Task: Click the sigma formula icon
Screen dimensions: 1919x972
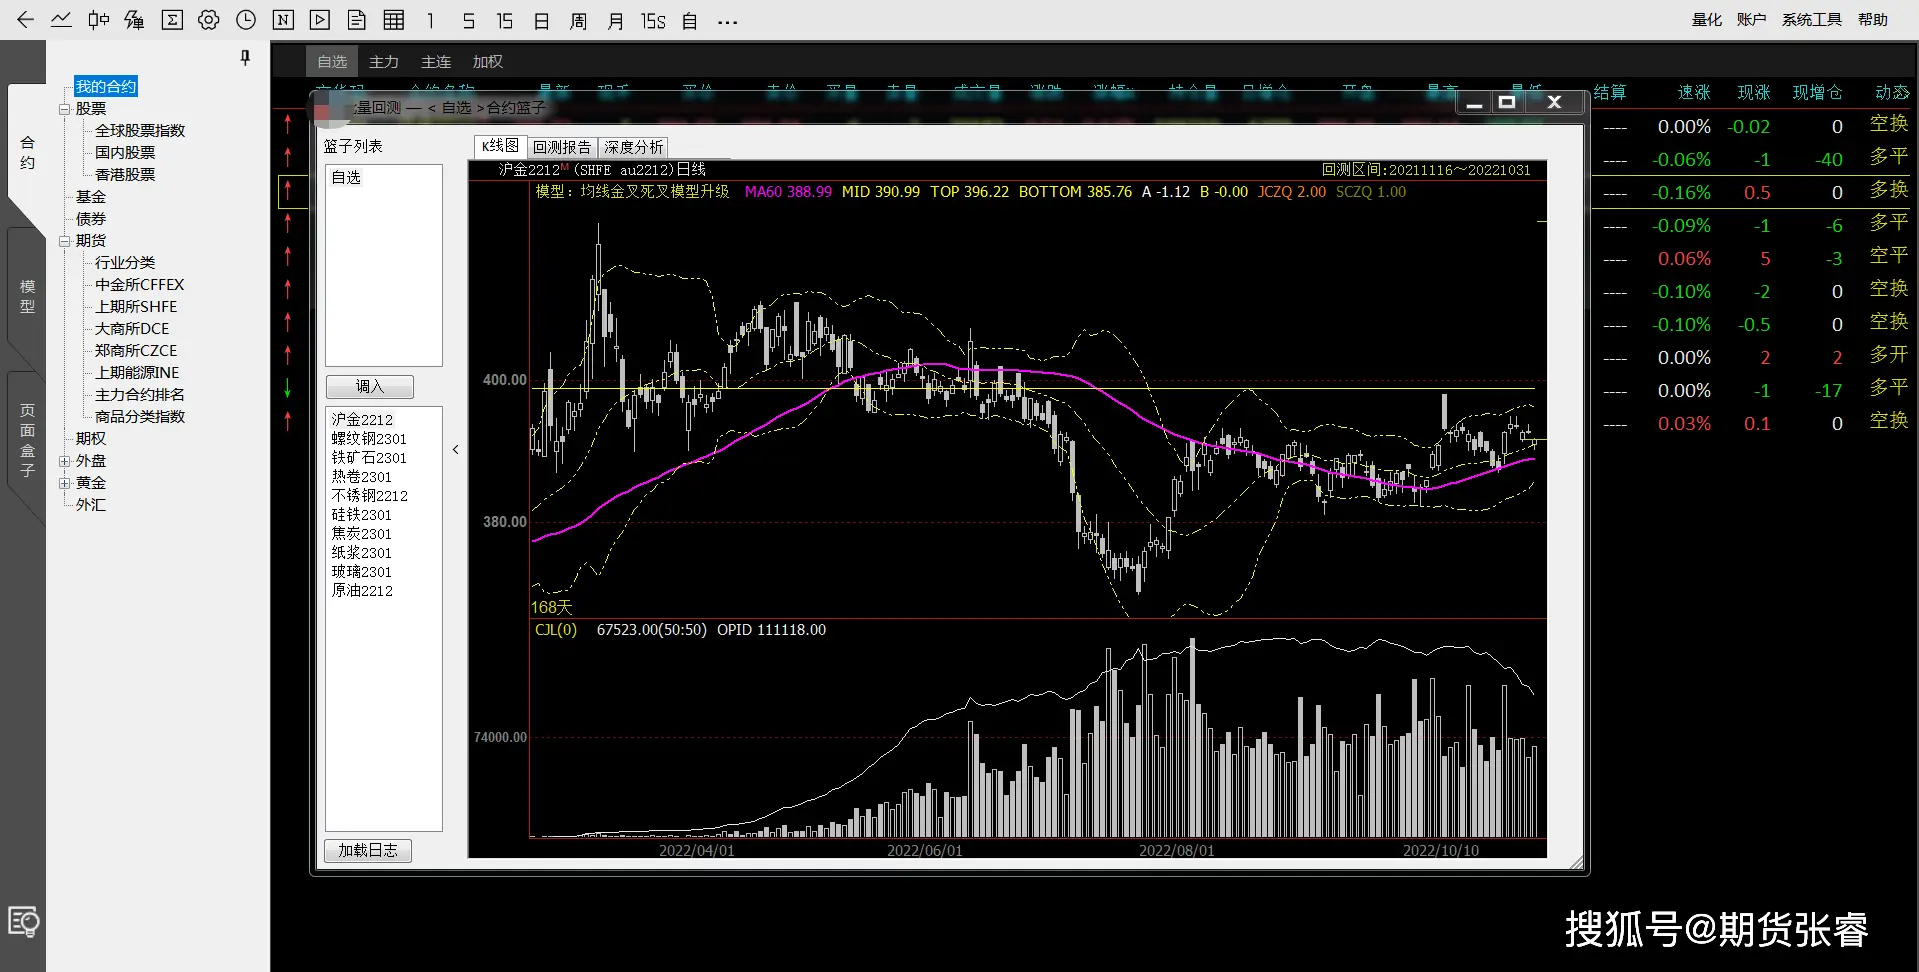Action: point(172,20)
